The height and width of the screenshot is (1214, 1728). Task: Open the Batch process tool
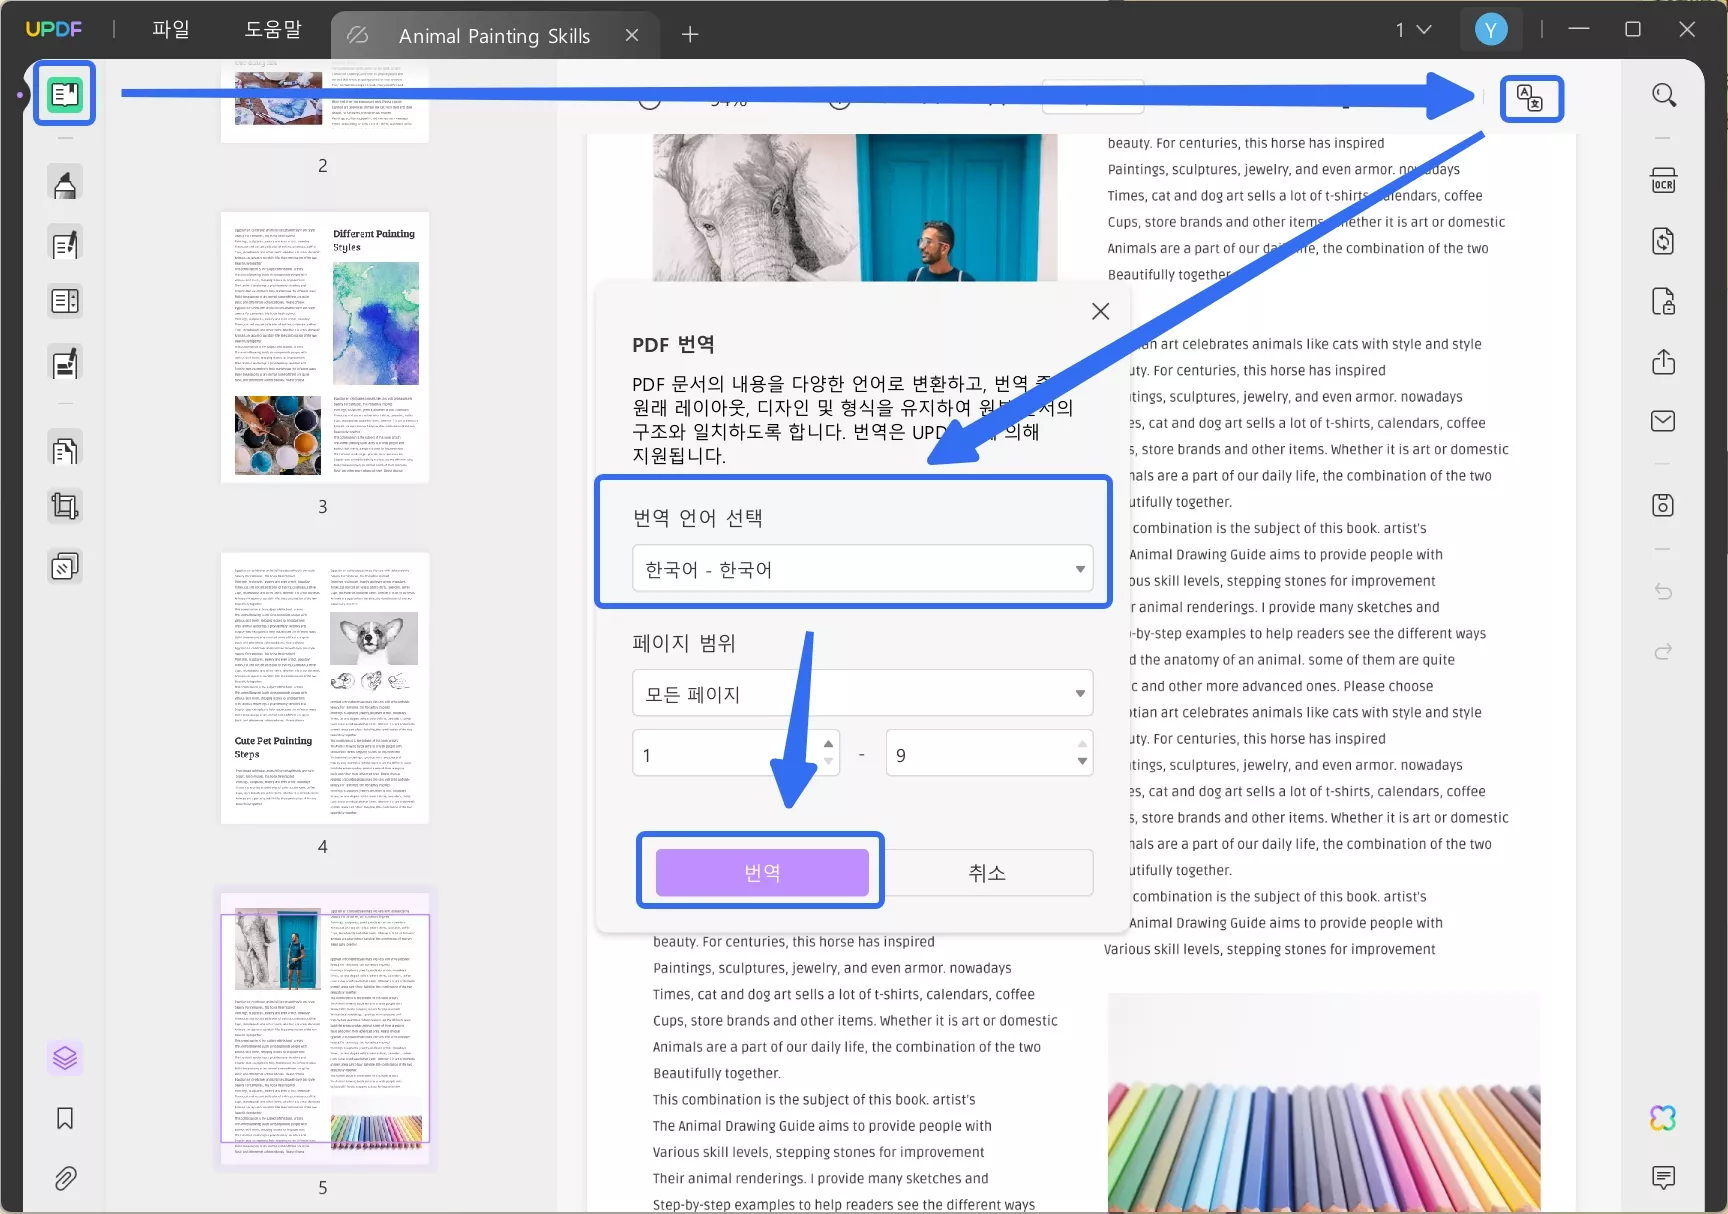pos(65,566)
